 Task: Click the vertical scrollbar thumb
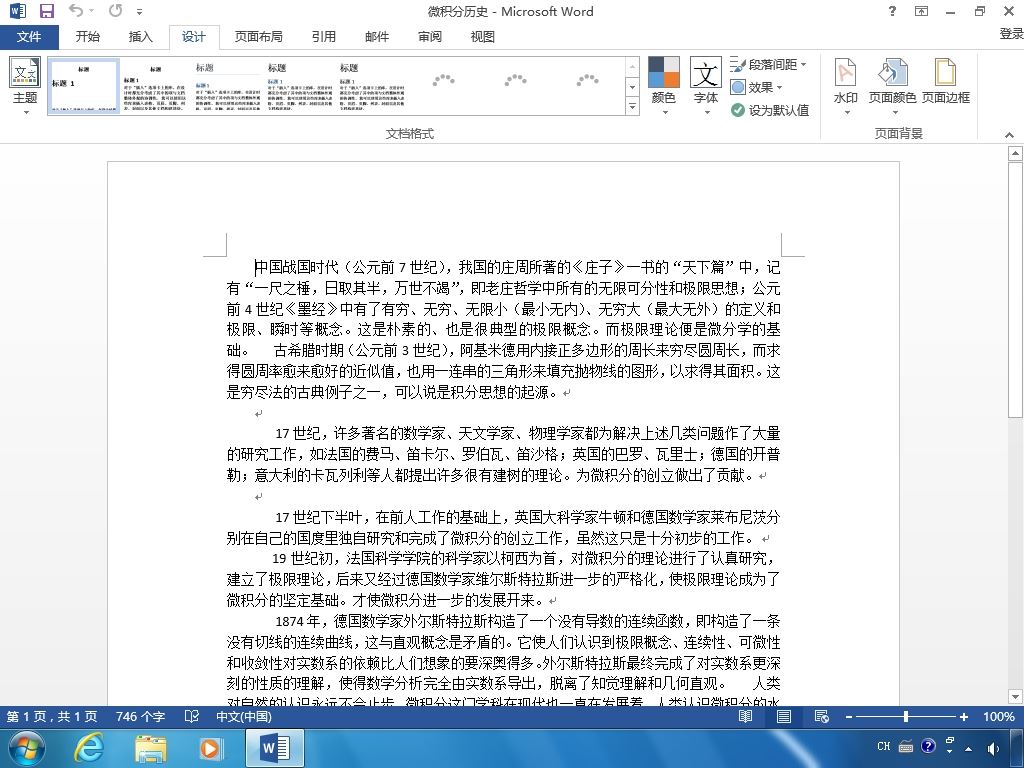coord(1015,289)
